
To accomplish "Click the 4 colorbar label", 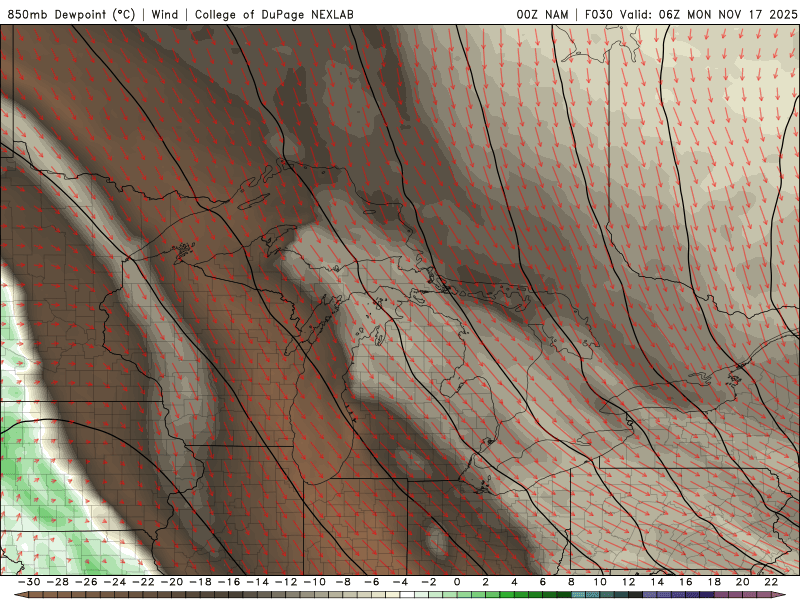I will [514, 582].
